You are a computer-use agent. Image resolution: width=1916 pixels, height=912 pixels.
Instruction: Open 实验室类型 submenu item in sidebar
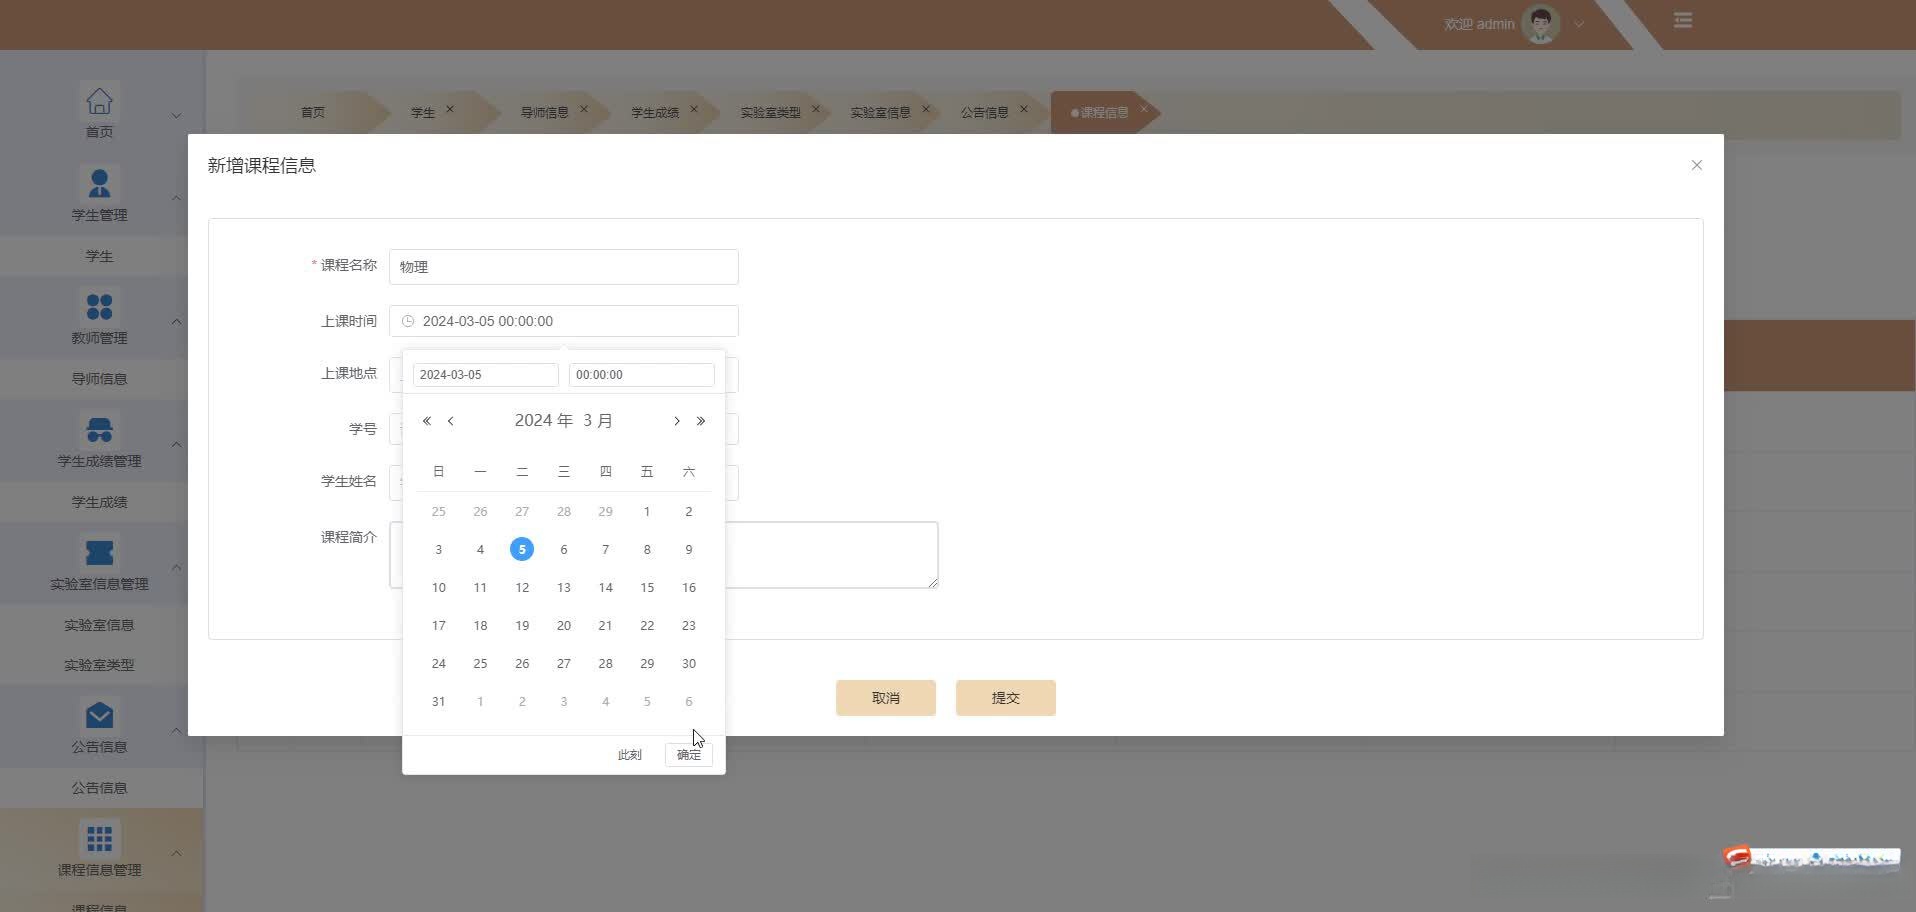[x=99, y=665]
